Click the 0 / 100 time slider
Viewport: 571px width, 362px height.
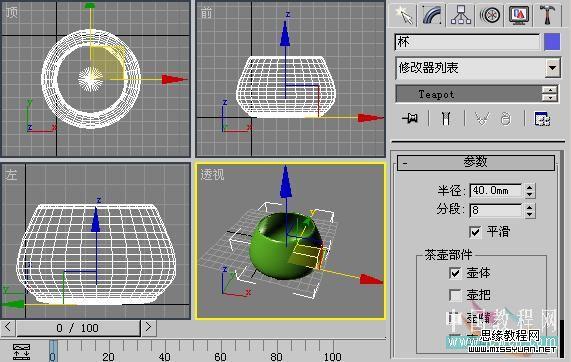coord(78,328)
